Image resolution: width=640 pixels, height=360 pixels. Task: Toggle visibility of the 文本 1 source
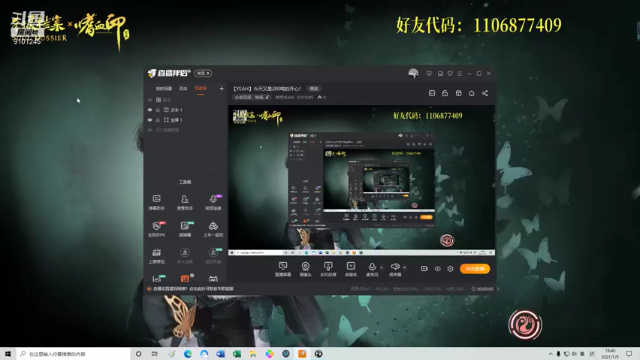(150, 110)
